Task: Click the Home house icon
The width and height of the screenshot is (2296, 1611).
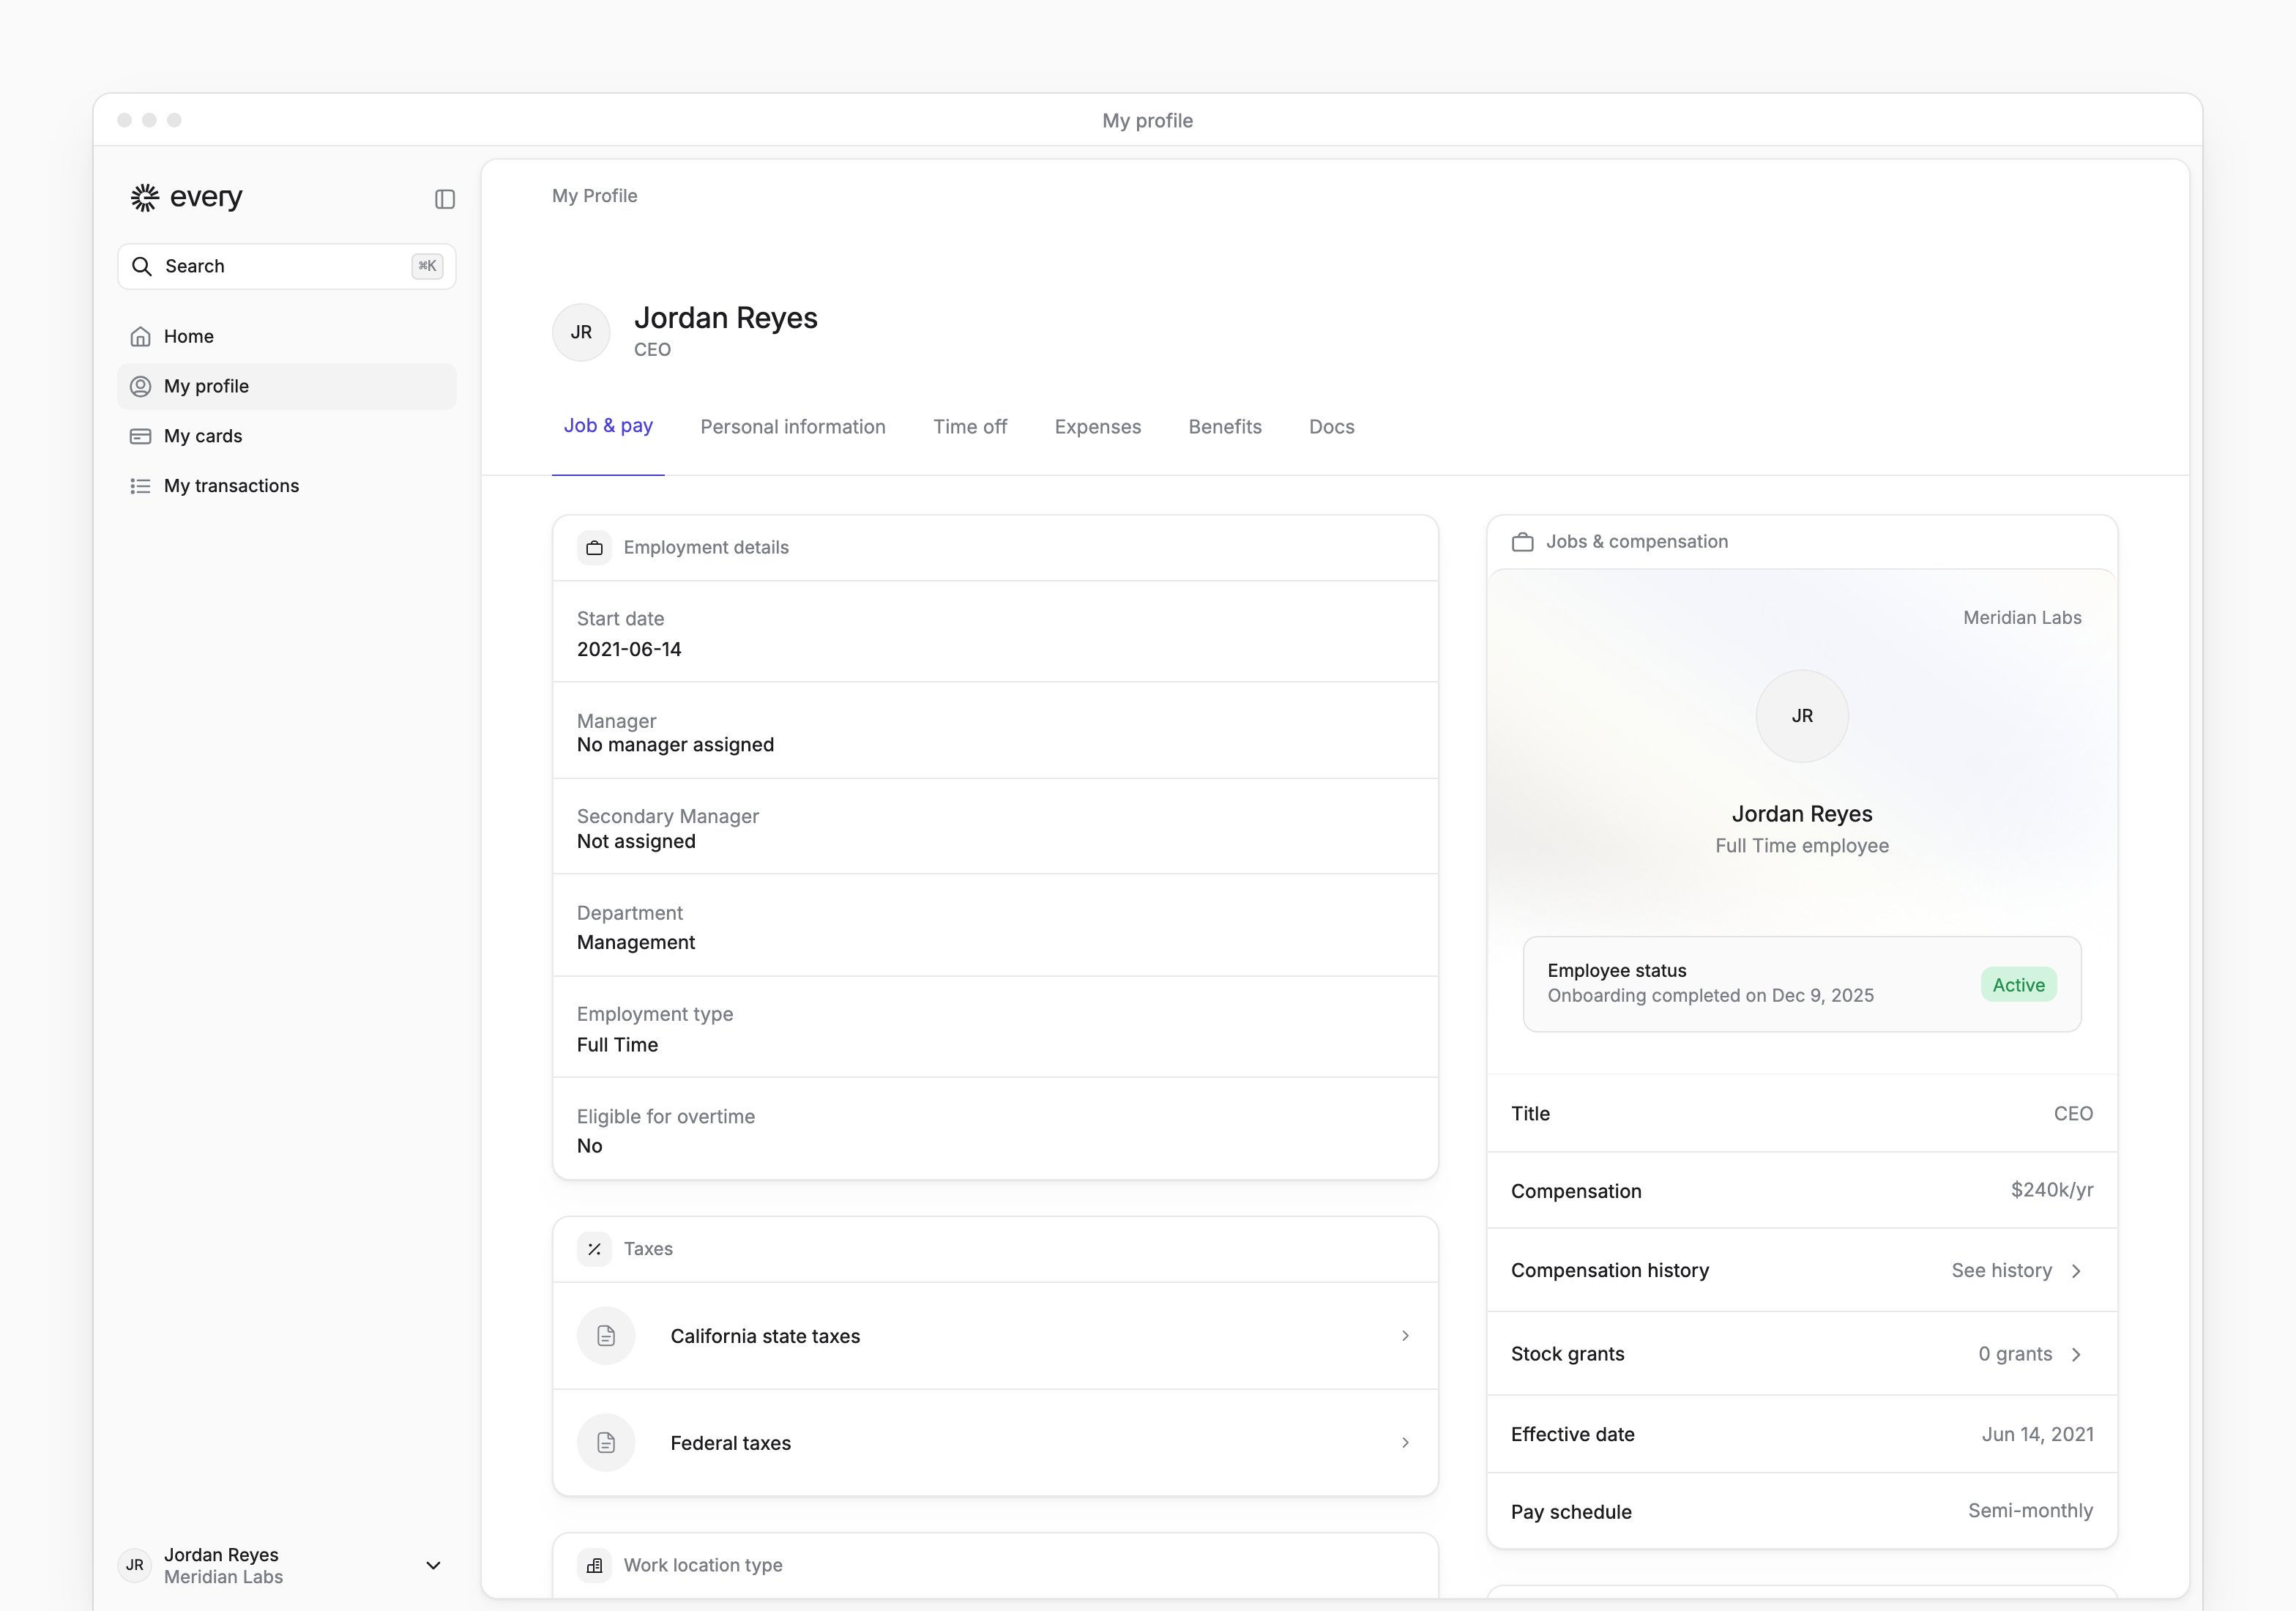Action: 141,337
